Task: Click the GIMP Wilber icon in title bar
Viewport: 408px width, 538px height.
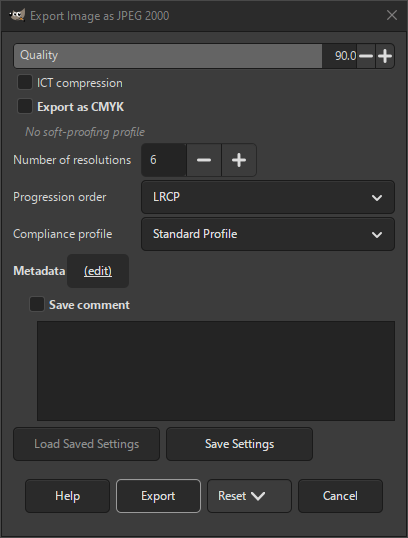Action: click(x=17, y=15)
